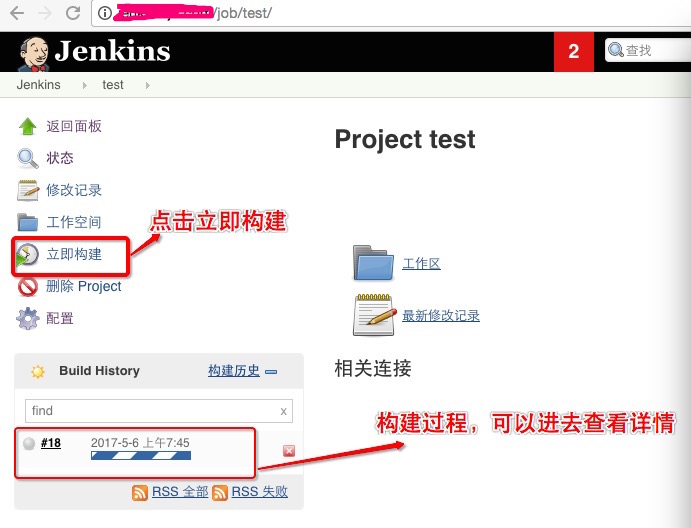The width and height of the screenshot is (691, 528).
Task: Expand the arrow after test breadcrumb
Action: 148,85
